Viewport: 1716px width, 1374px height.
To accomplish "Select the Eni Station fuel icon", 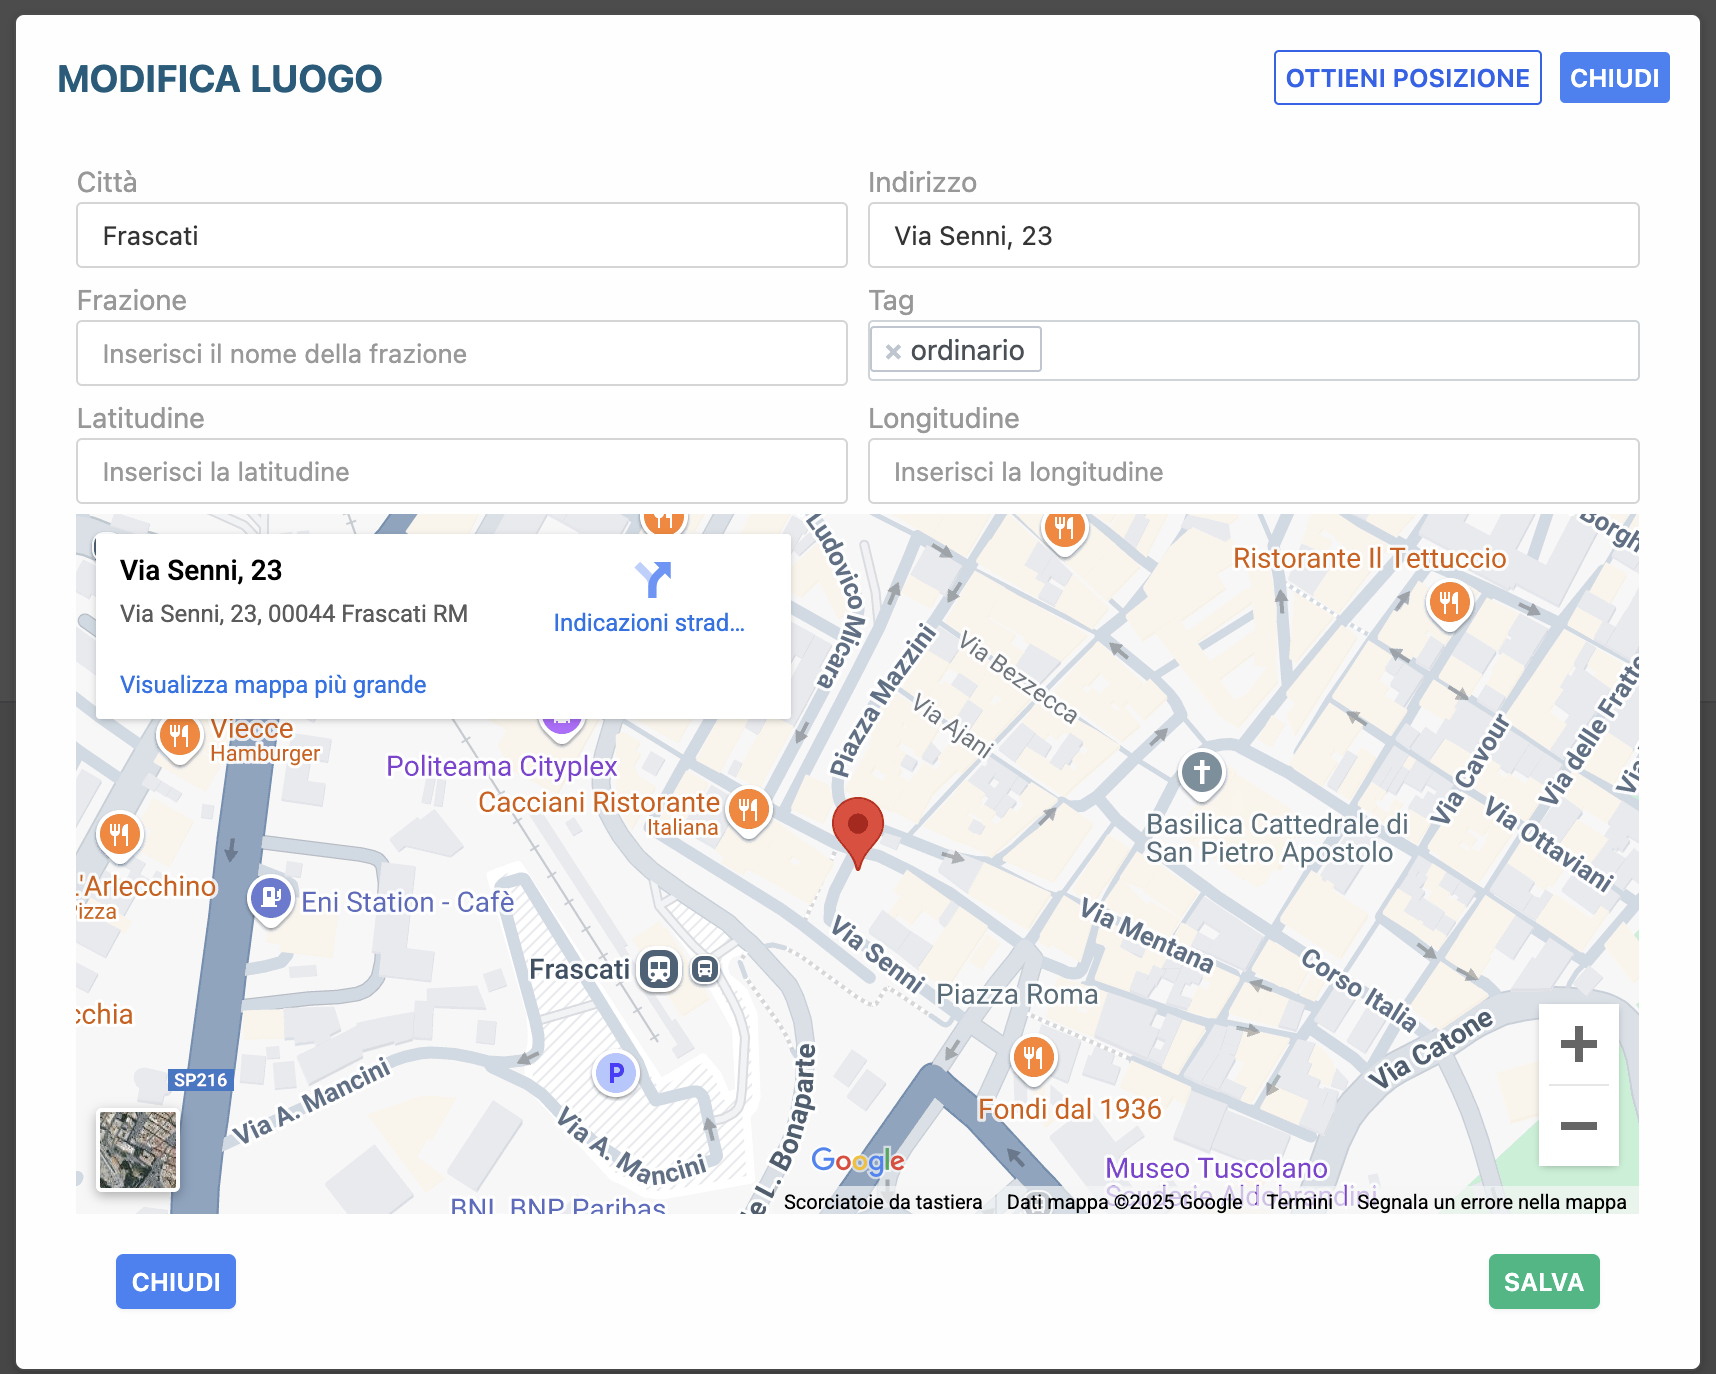I will (x=270, y=898).
